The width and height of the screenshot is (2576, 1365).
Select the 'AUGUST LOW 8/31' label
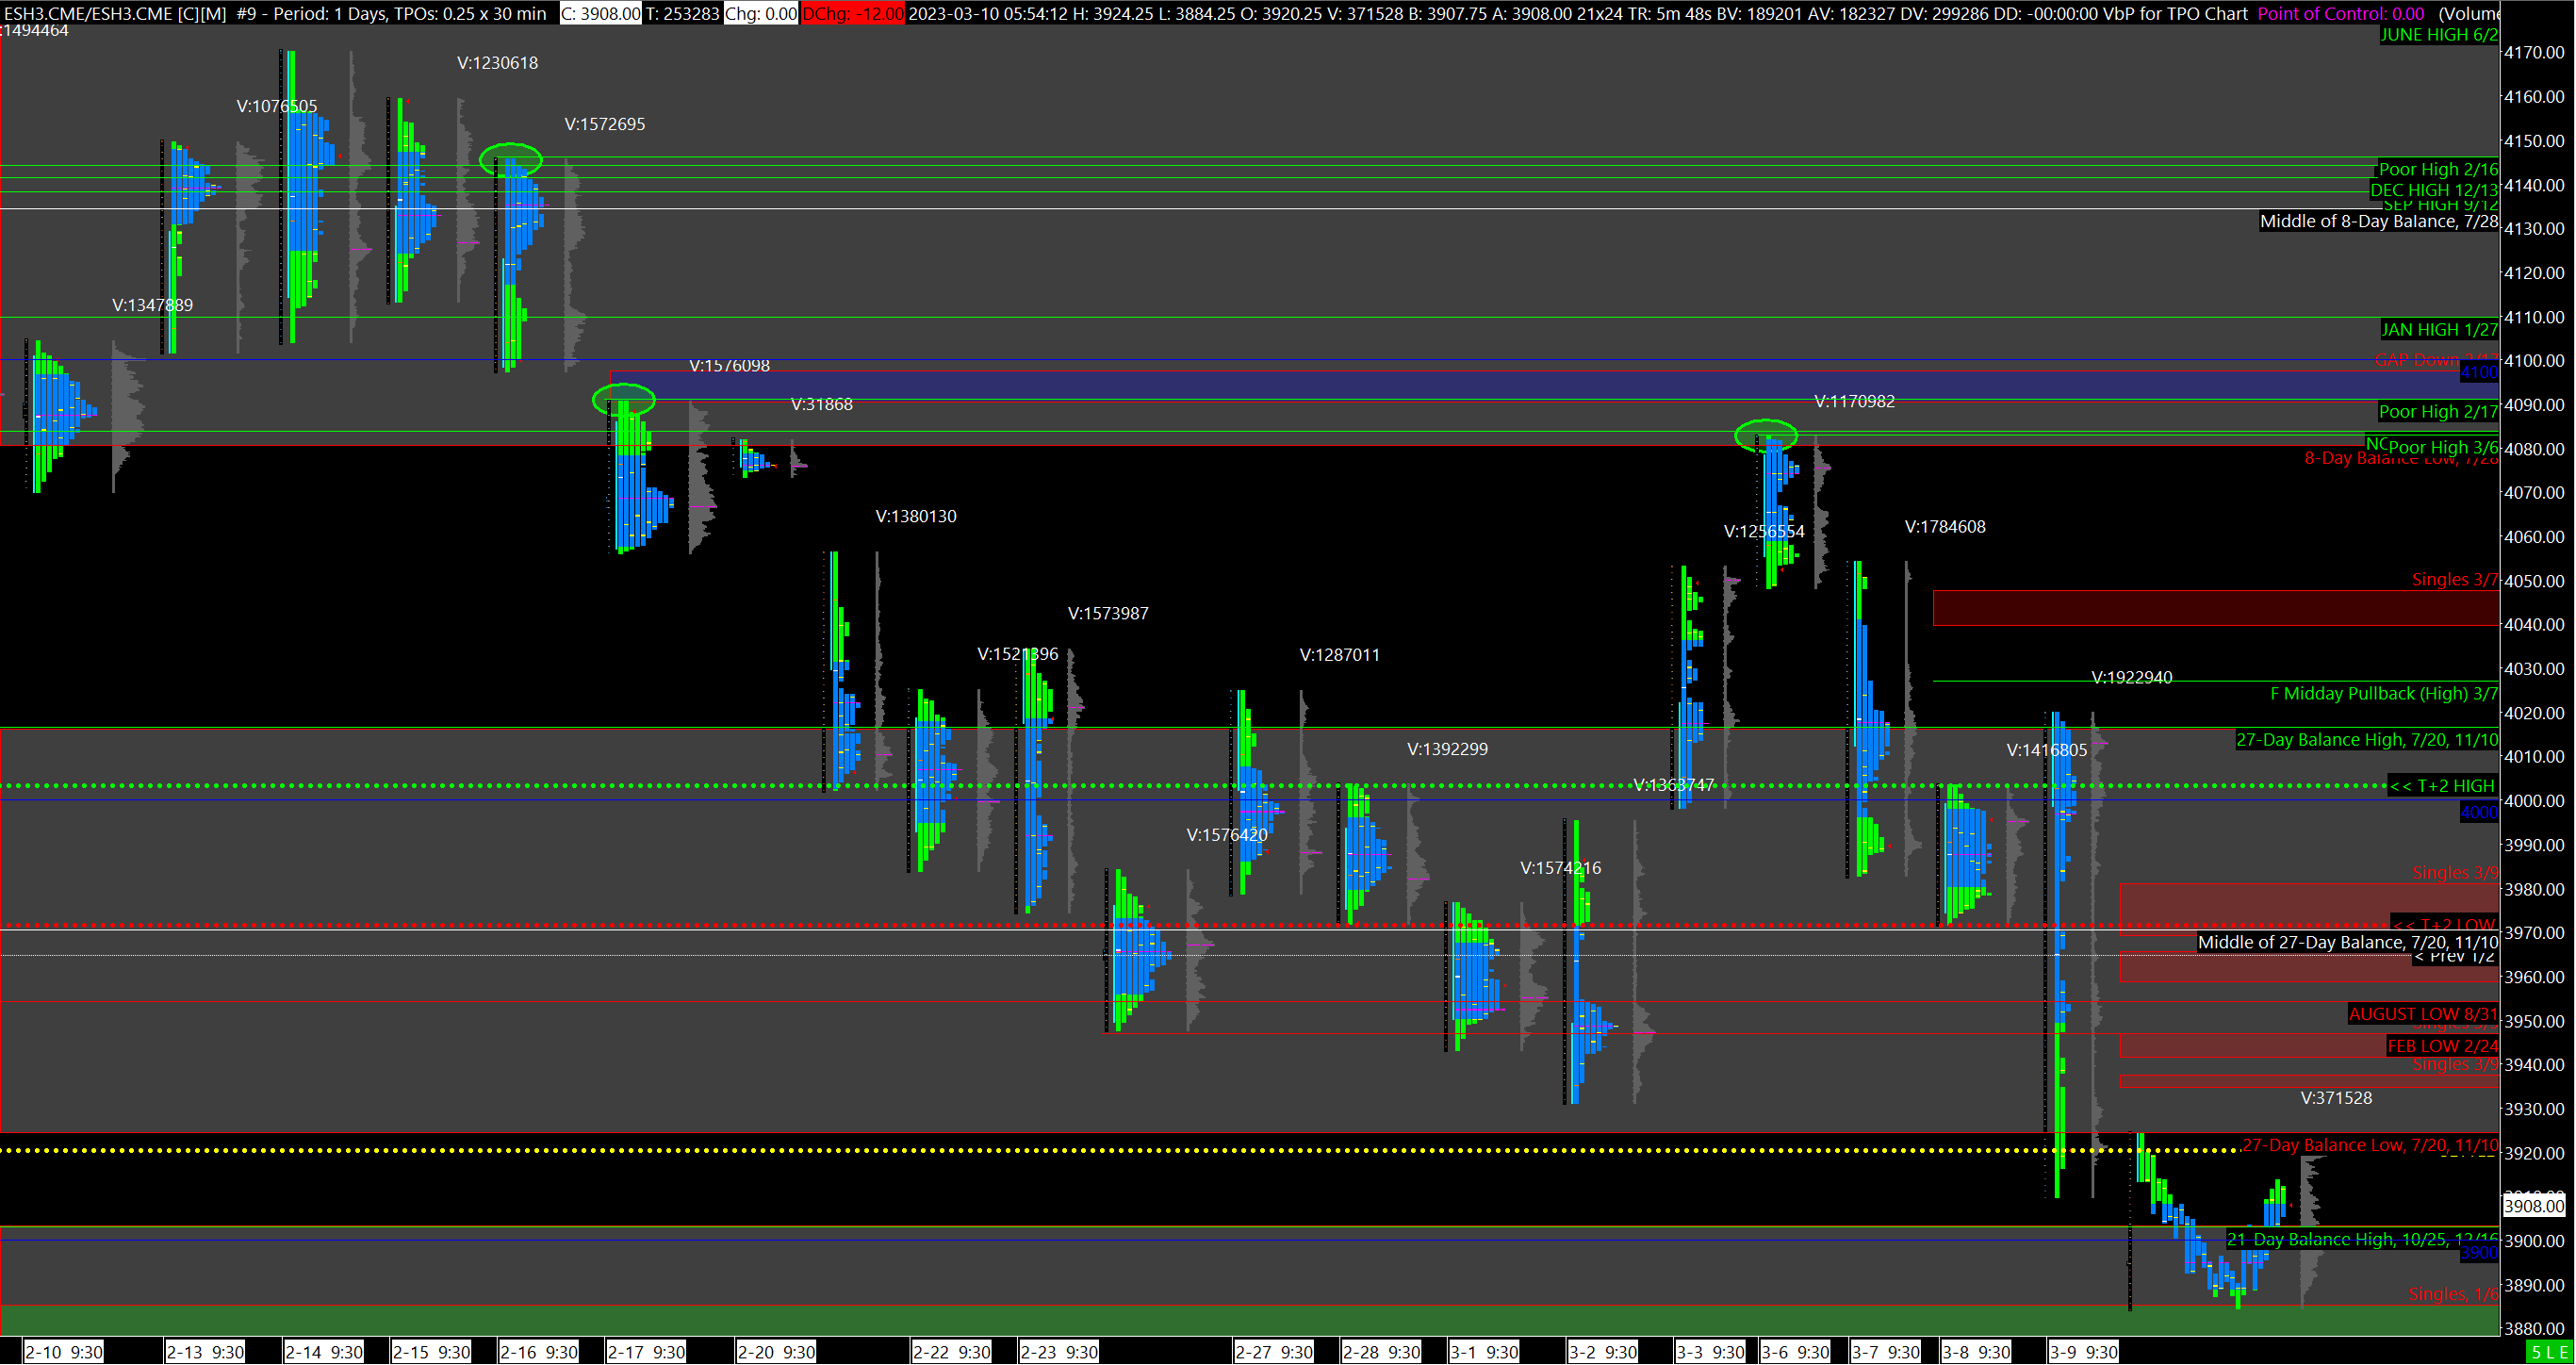(2421, 1014)
